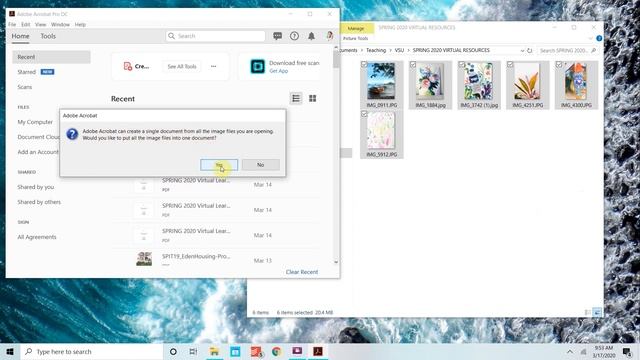Open the SPIT19_EdenHousing-Pro recent file

[196, 256]
